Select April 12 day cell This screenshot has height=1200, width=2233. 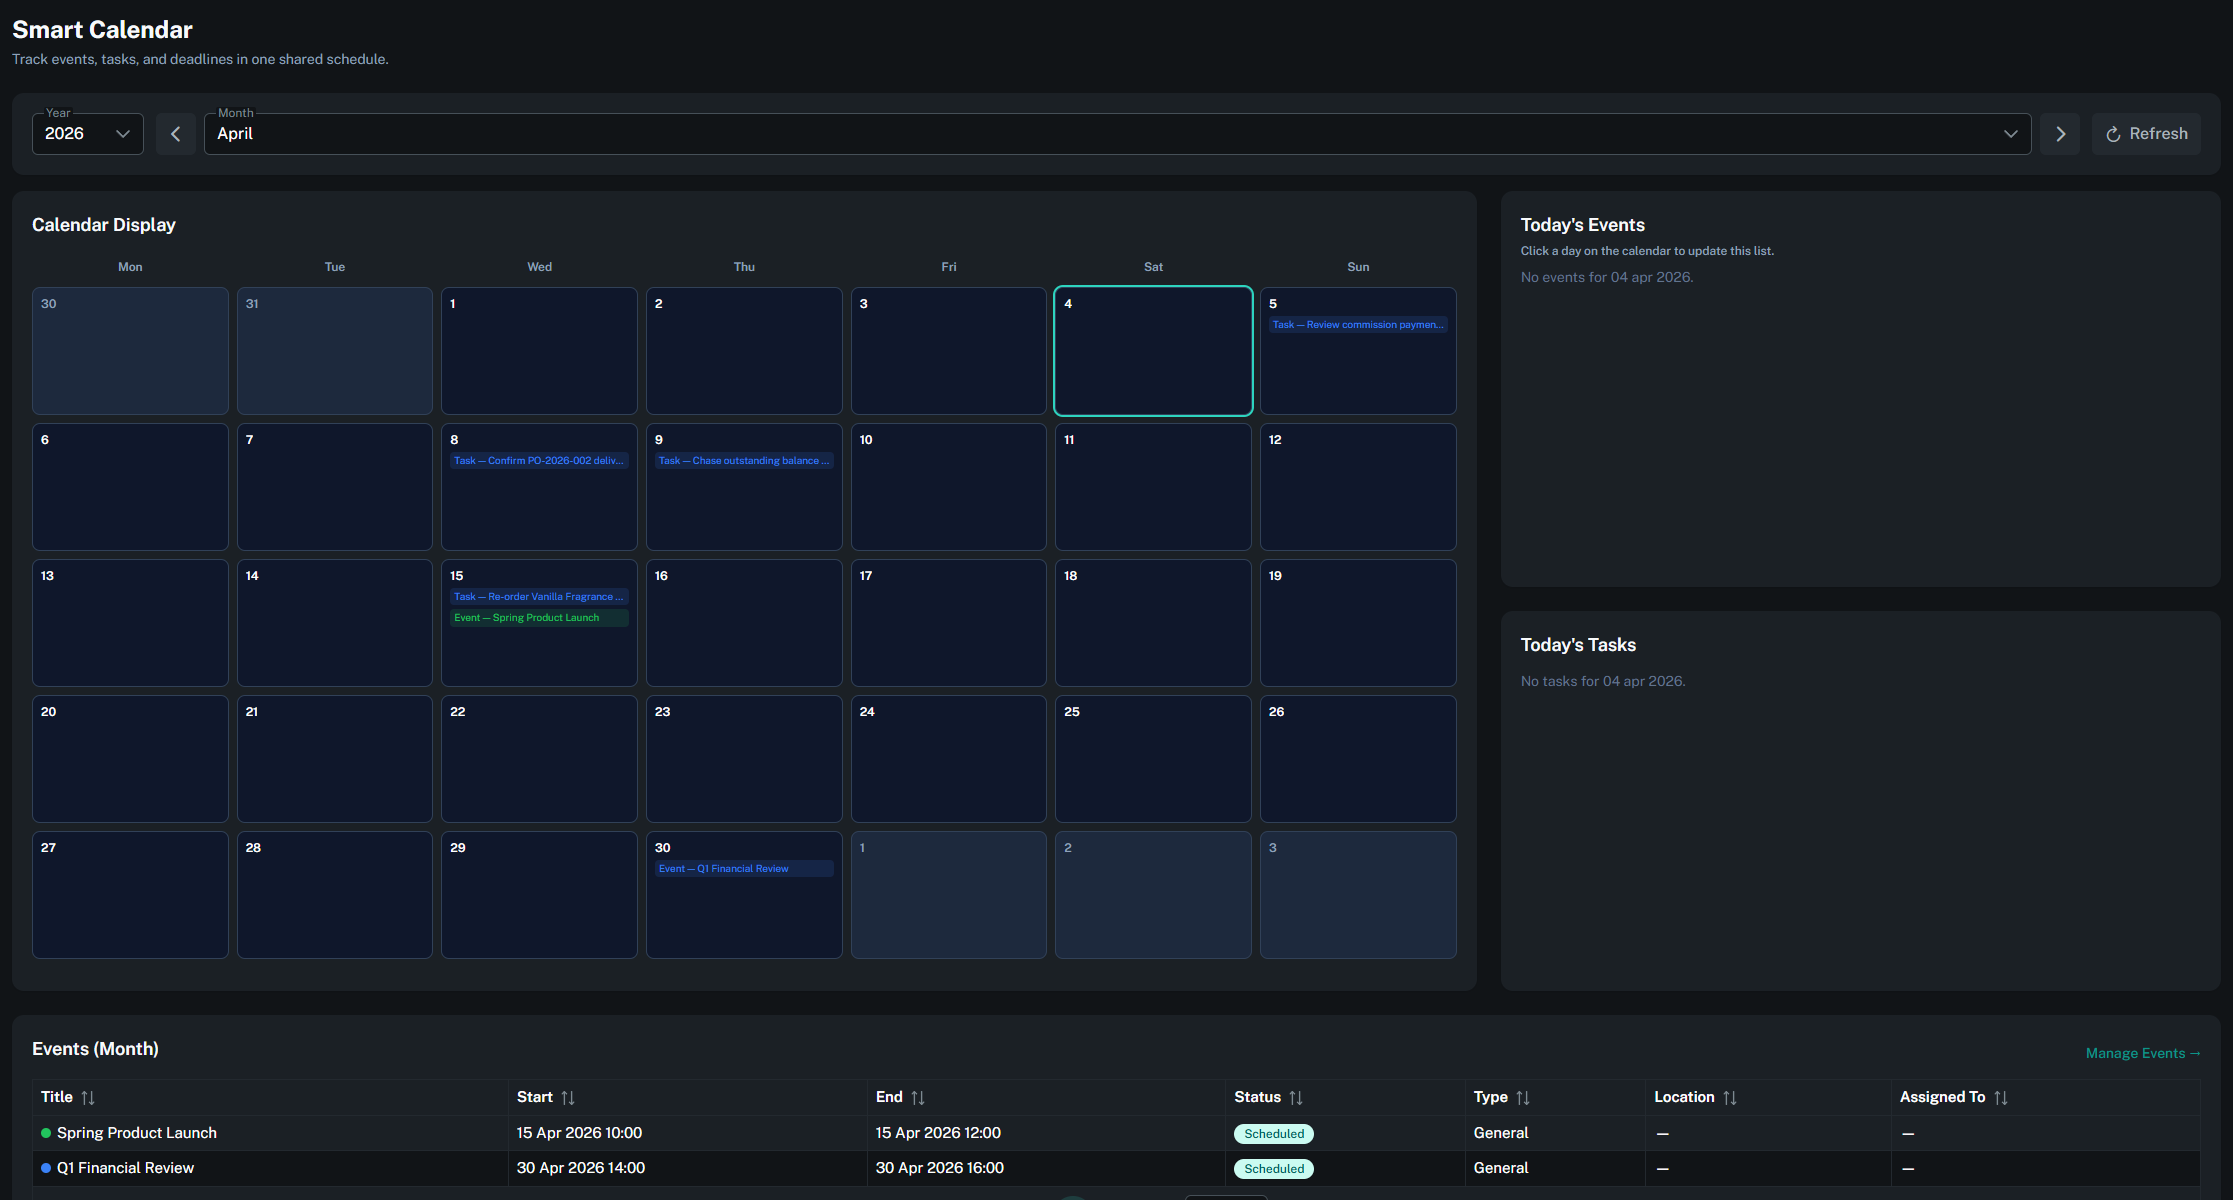[1358, 487]
